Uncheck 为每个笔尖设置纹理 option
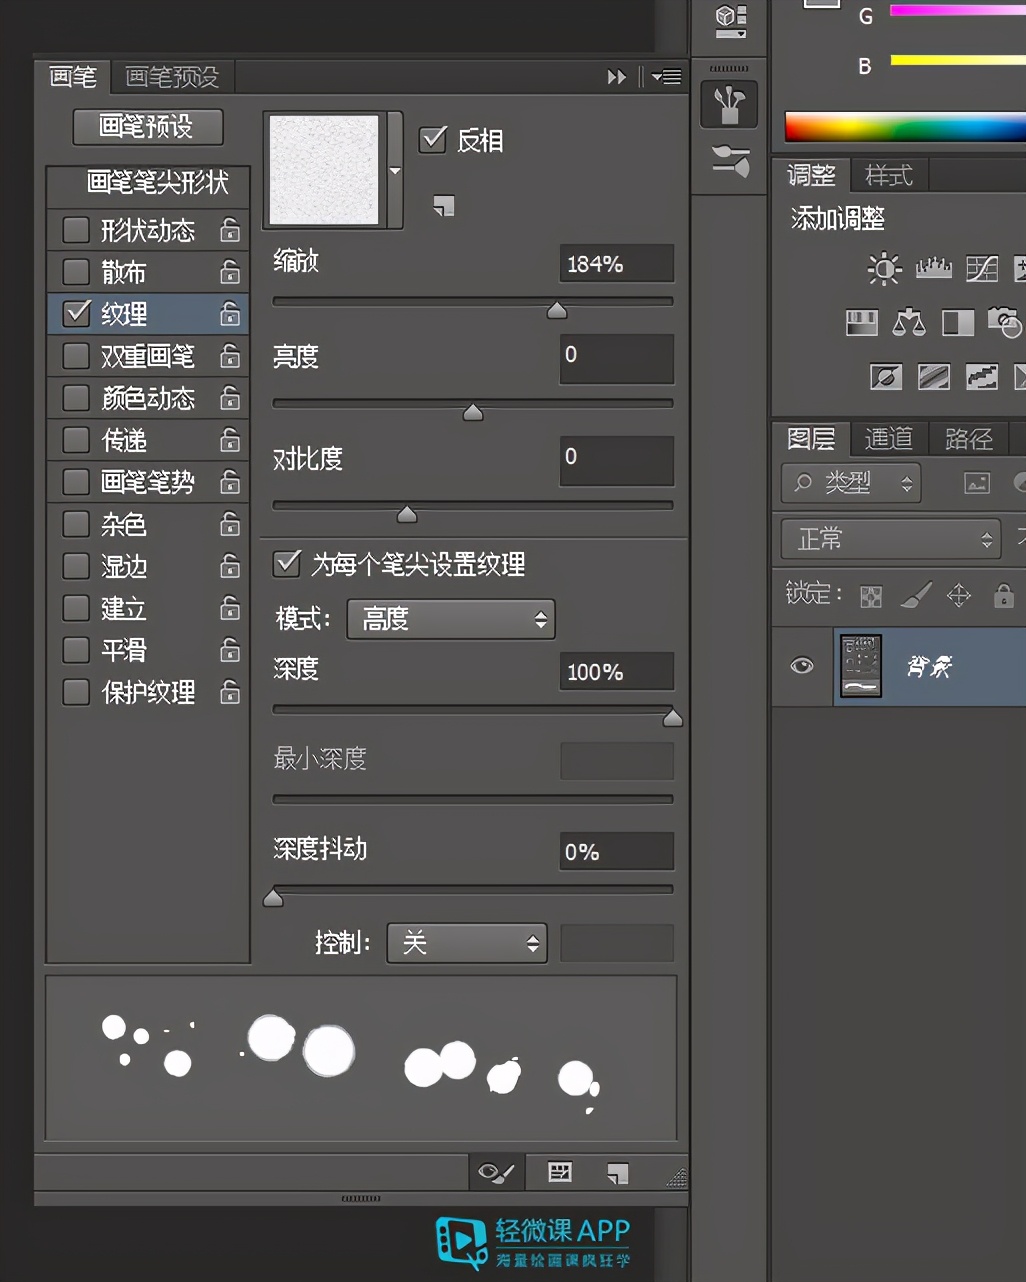 287,564
